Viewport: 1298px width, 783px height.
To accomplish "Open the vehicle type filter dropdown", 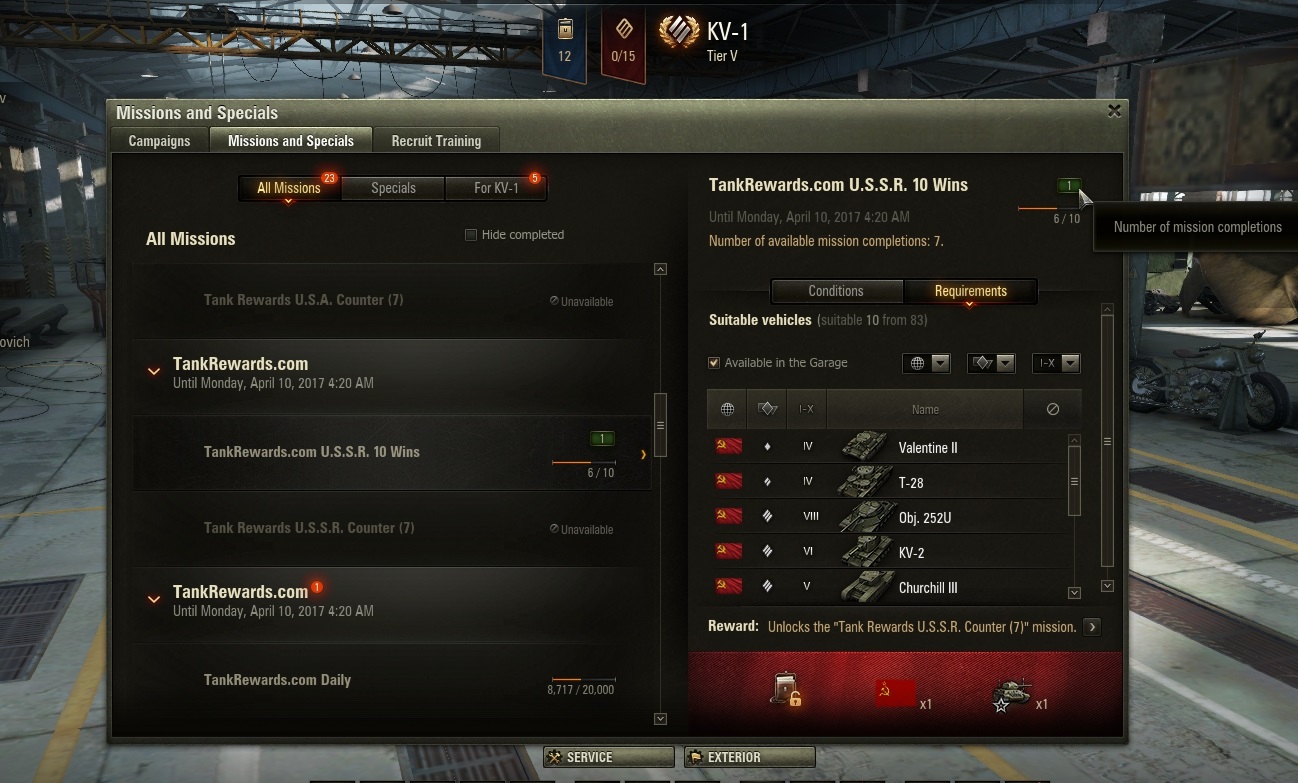I will (x=991, y=363).
